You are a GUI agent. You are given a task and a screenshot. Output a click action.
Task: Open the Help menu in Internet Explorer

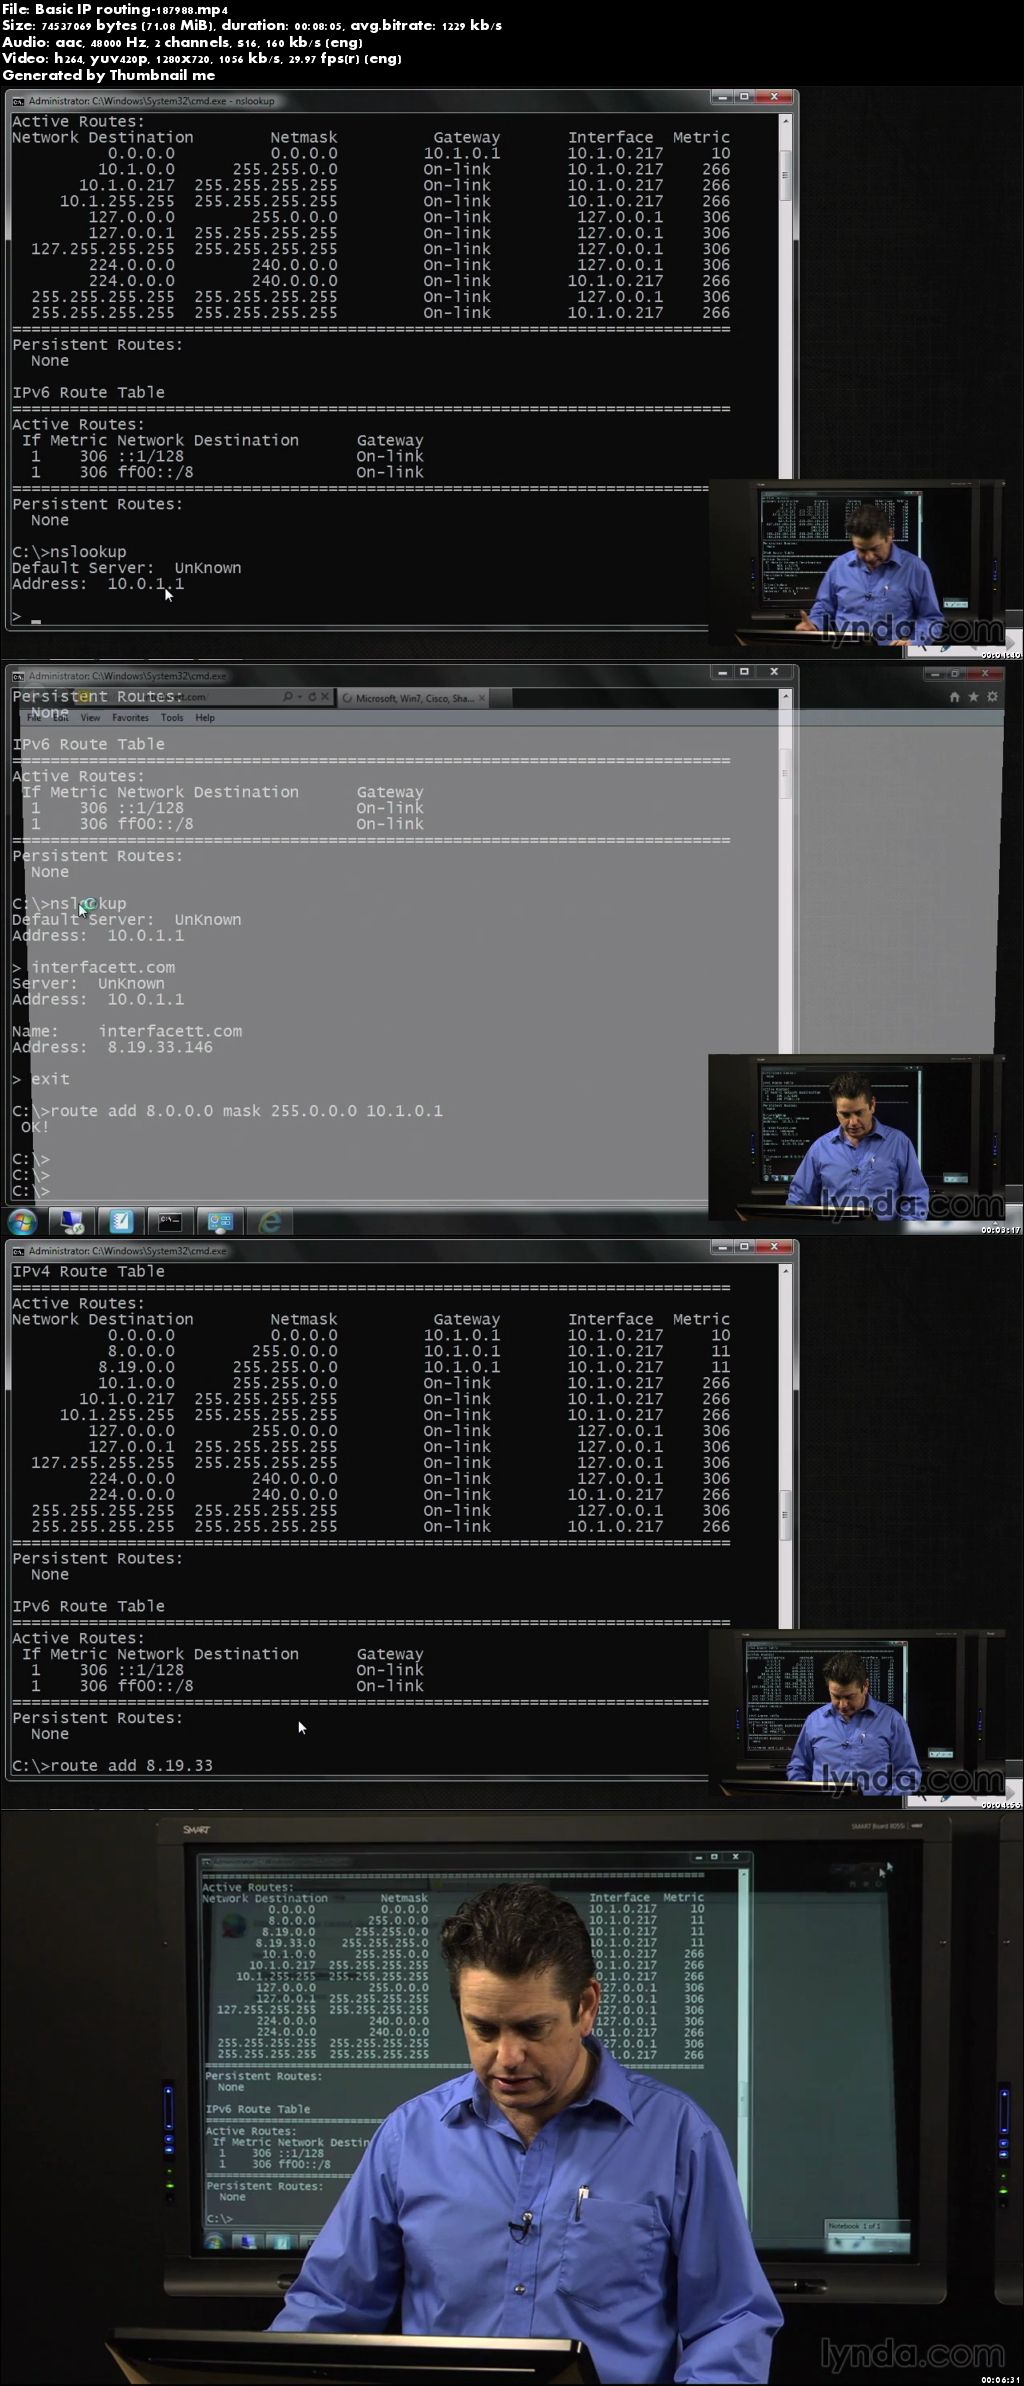205,718
